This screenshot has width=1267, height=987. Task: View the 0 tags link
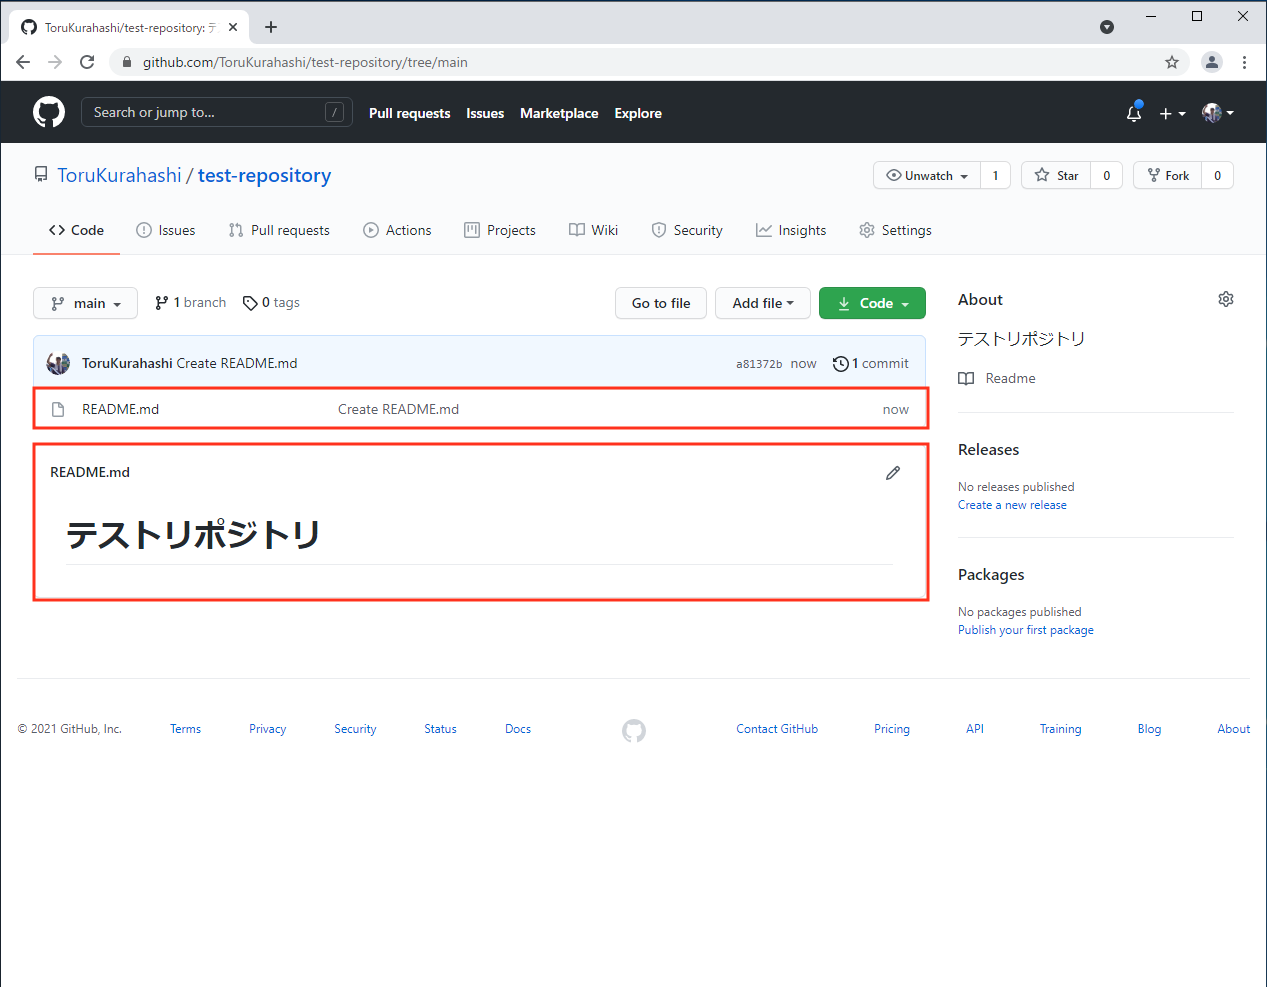[271, 302]
